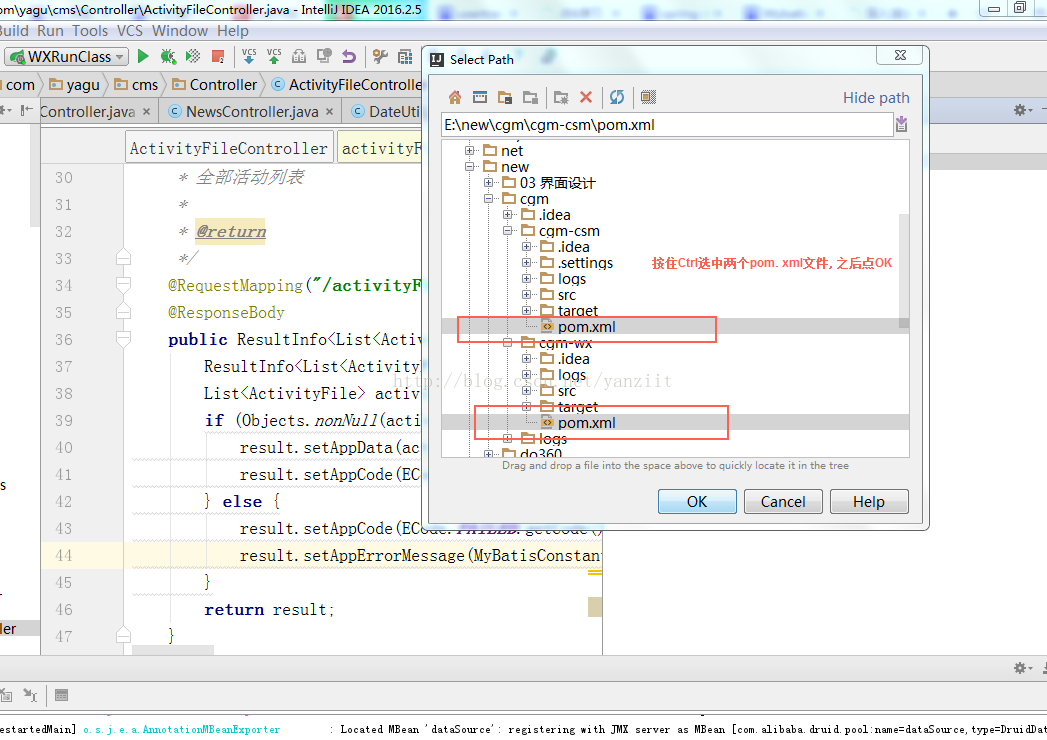Refresh the file tree in dialog
1047x740 pixels.
617,98
